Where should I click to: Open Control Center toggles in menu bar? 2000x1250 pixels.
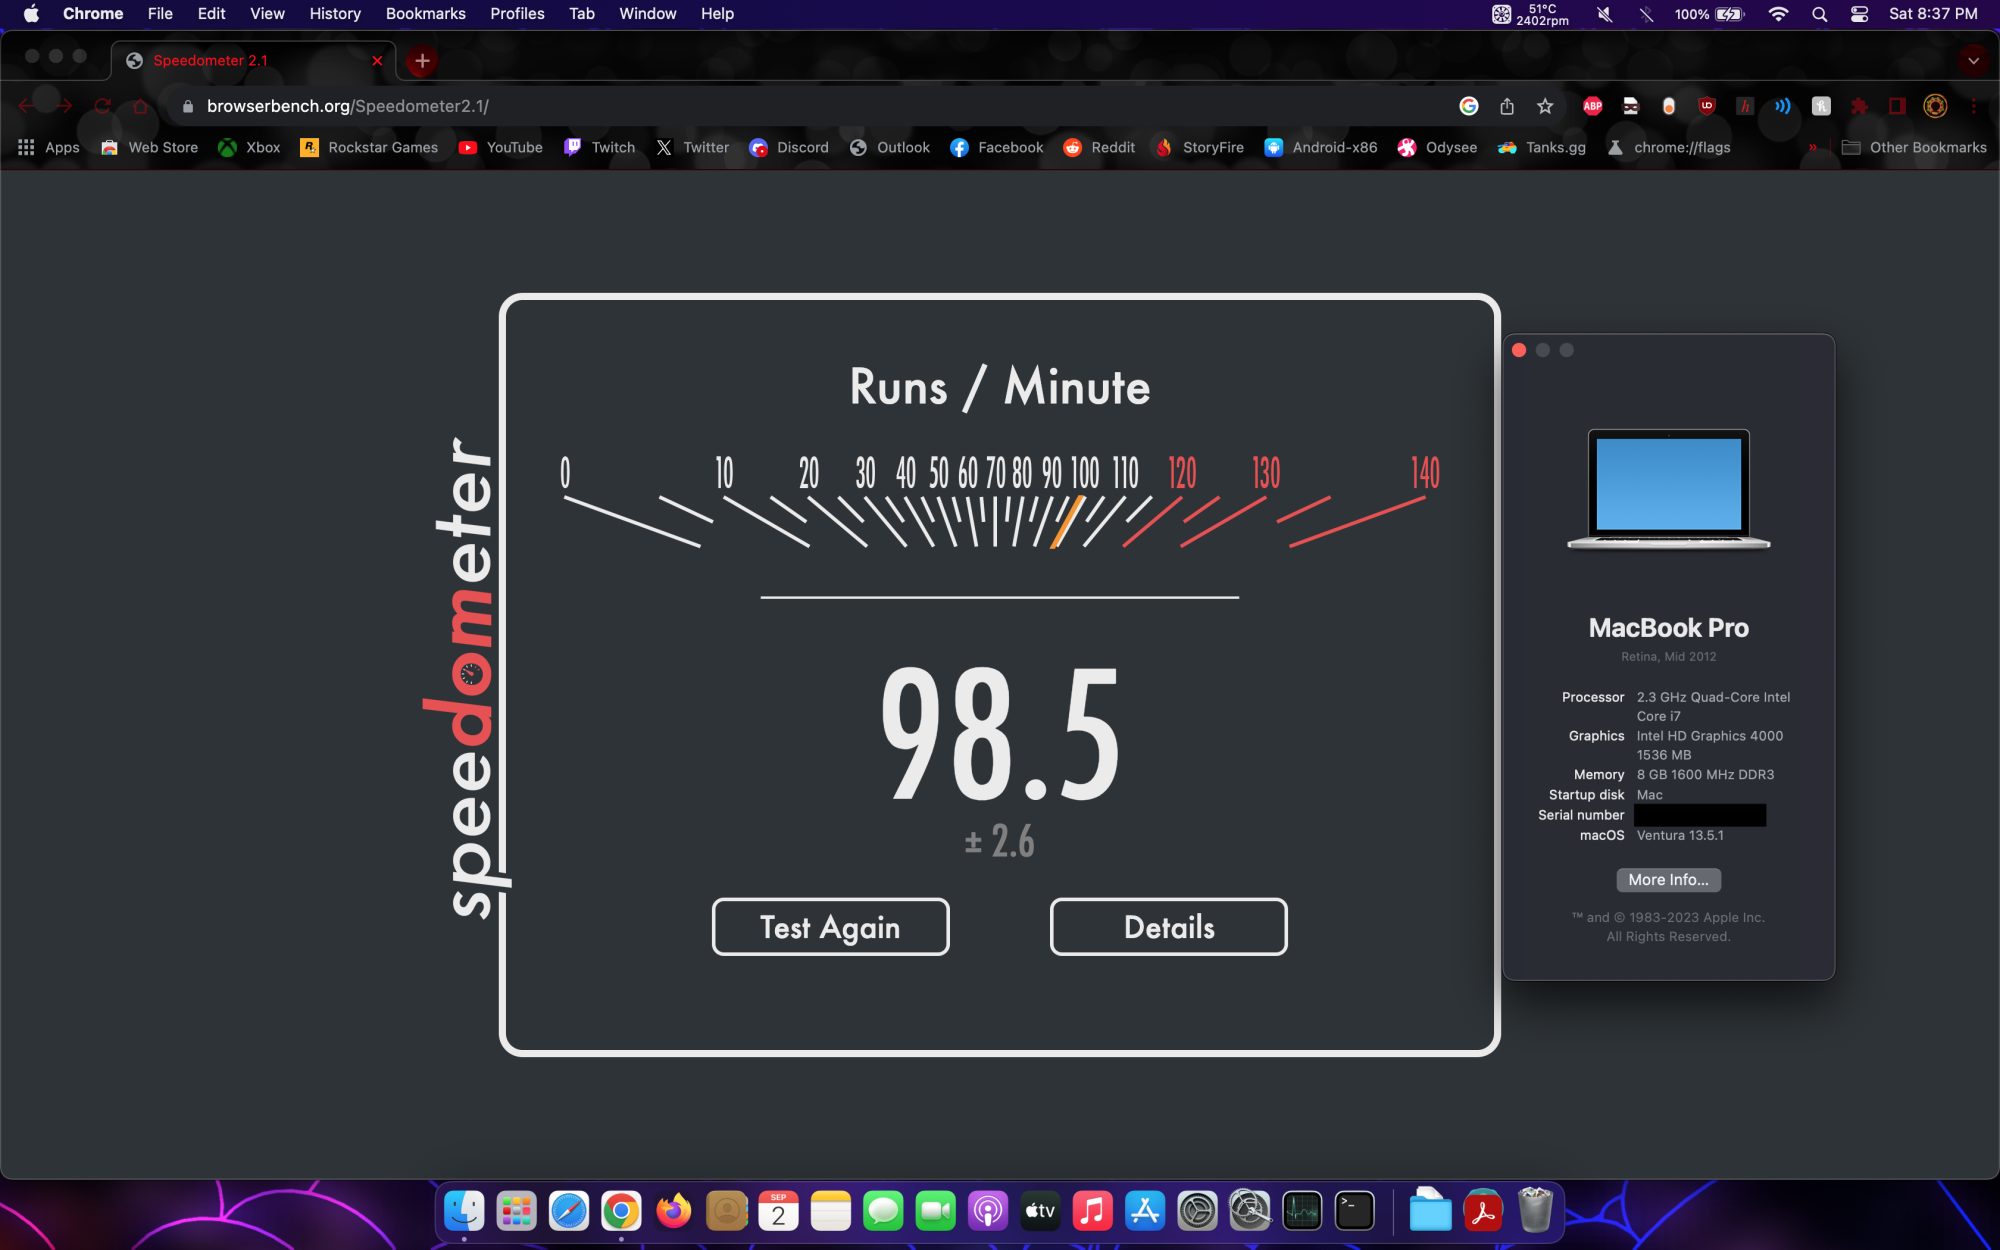[1859, 14]
